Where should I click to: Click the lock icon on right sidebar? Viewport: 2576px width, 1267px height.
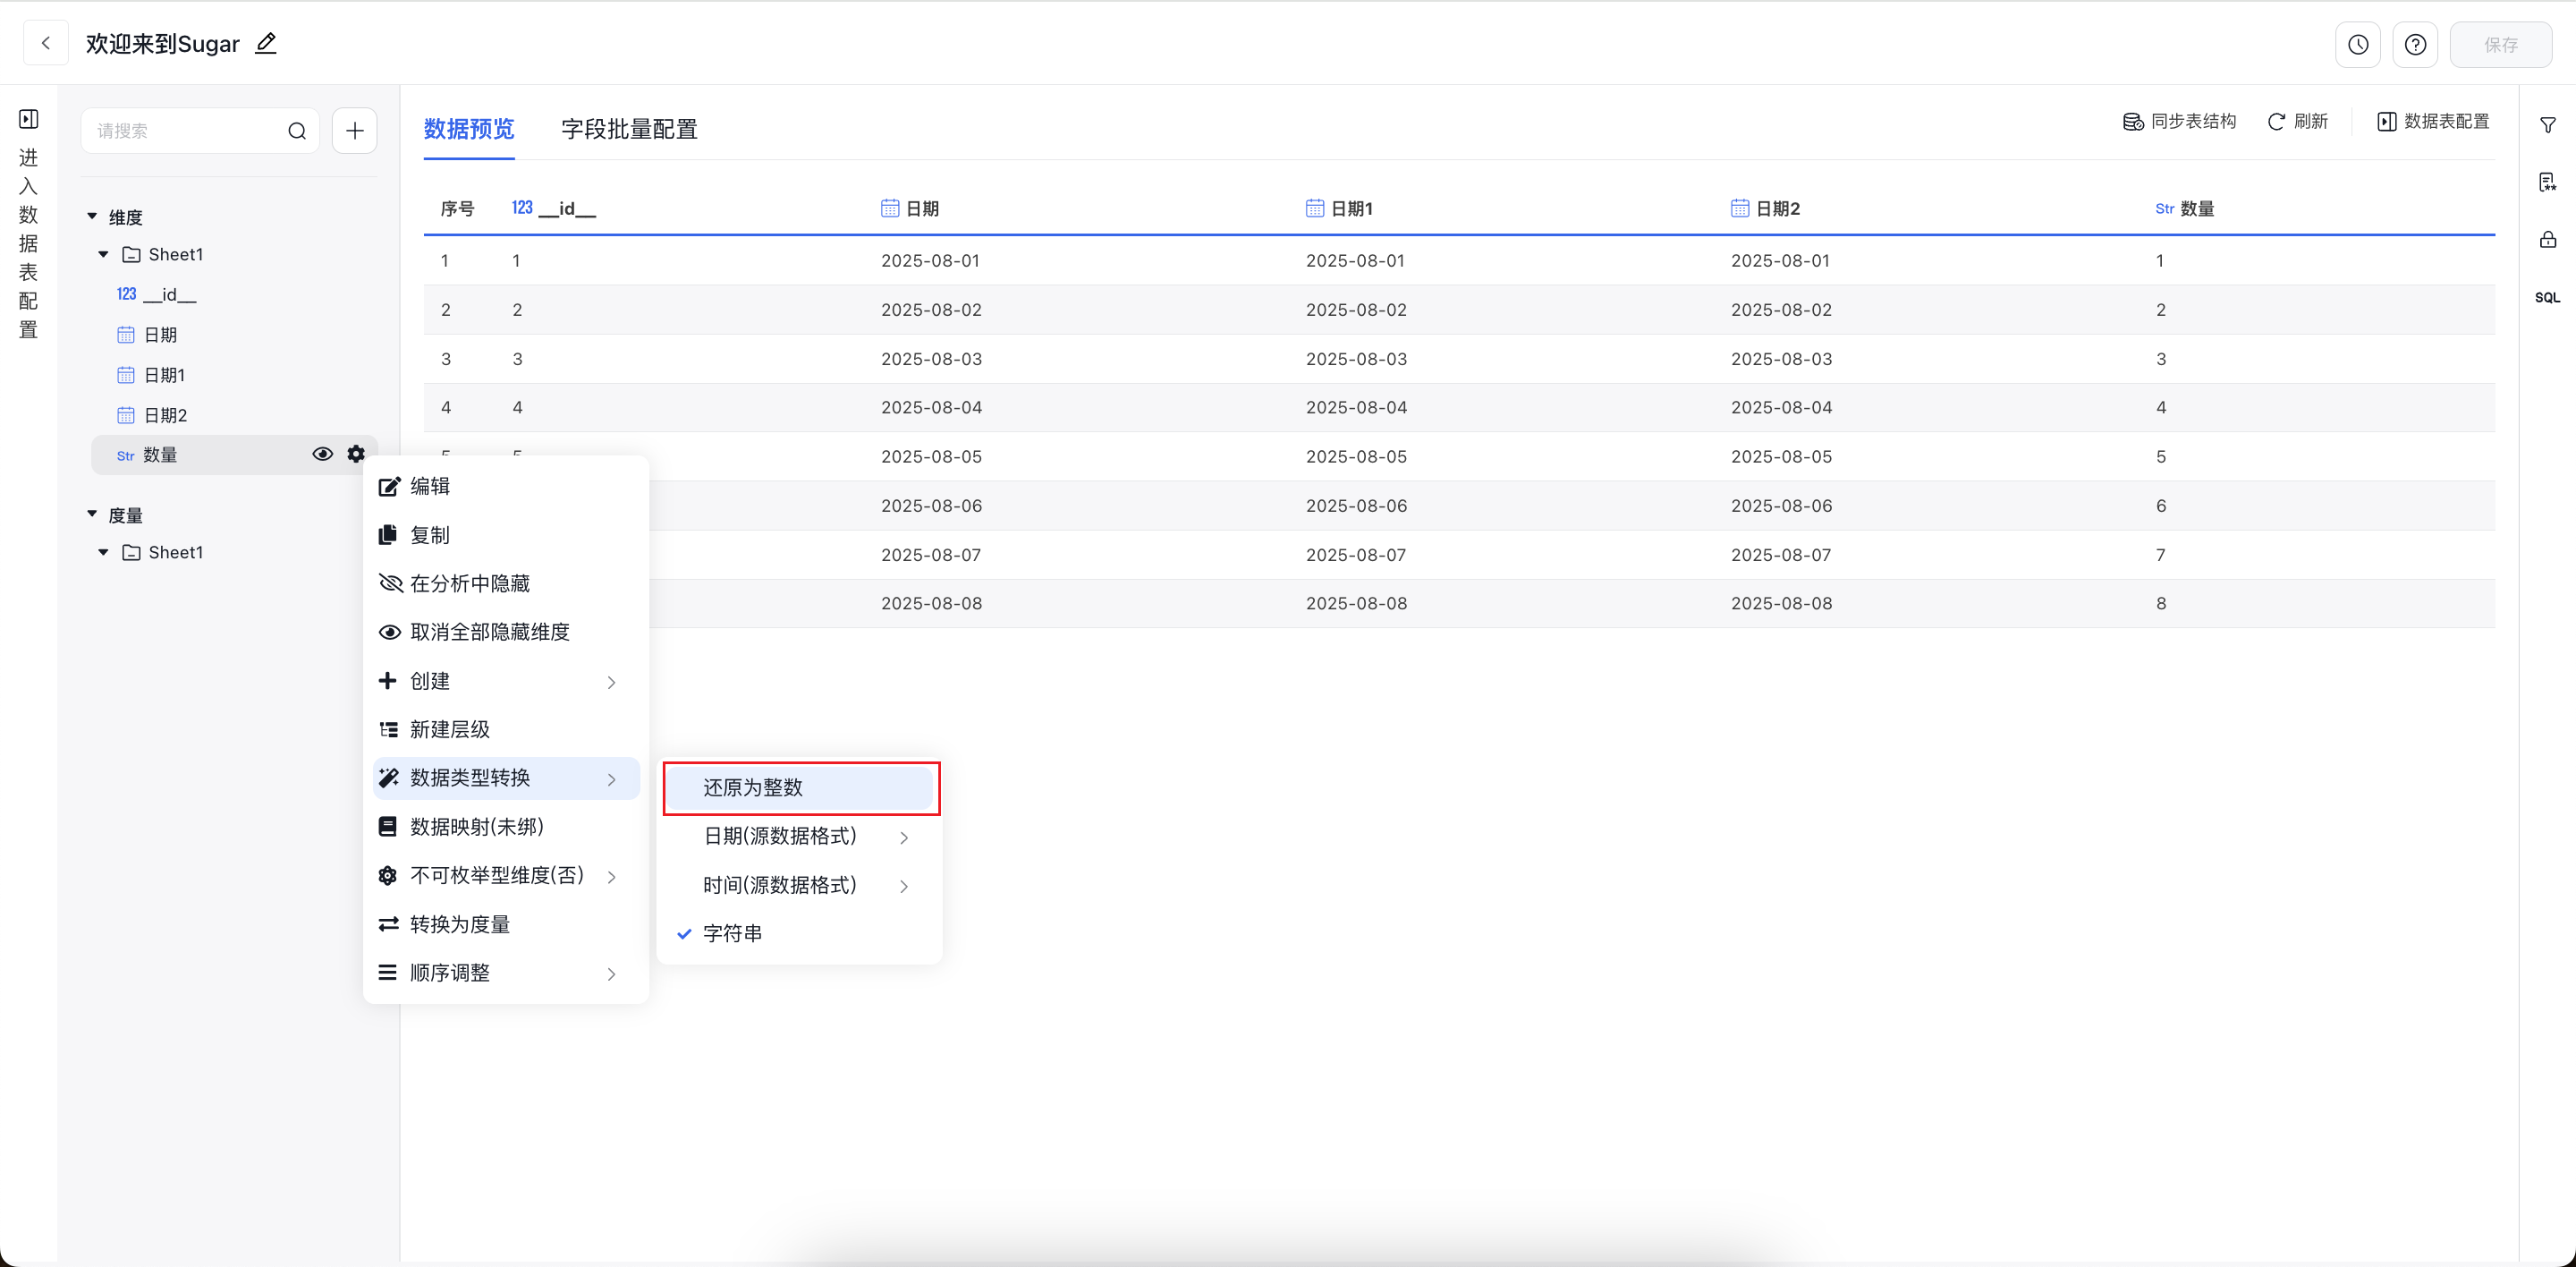coord(2547,239)
